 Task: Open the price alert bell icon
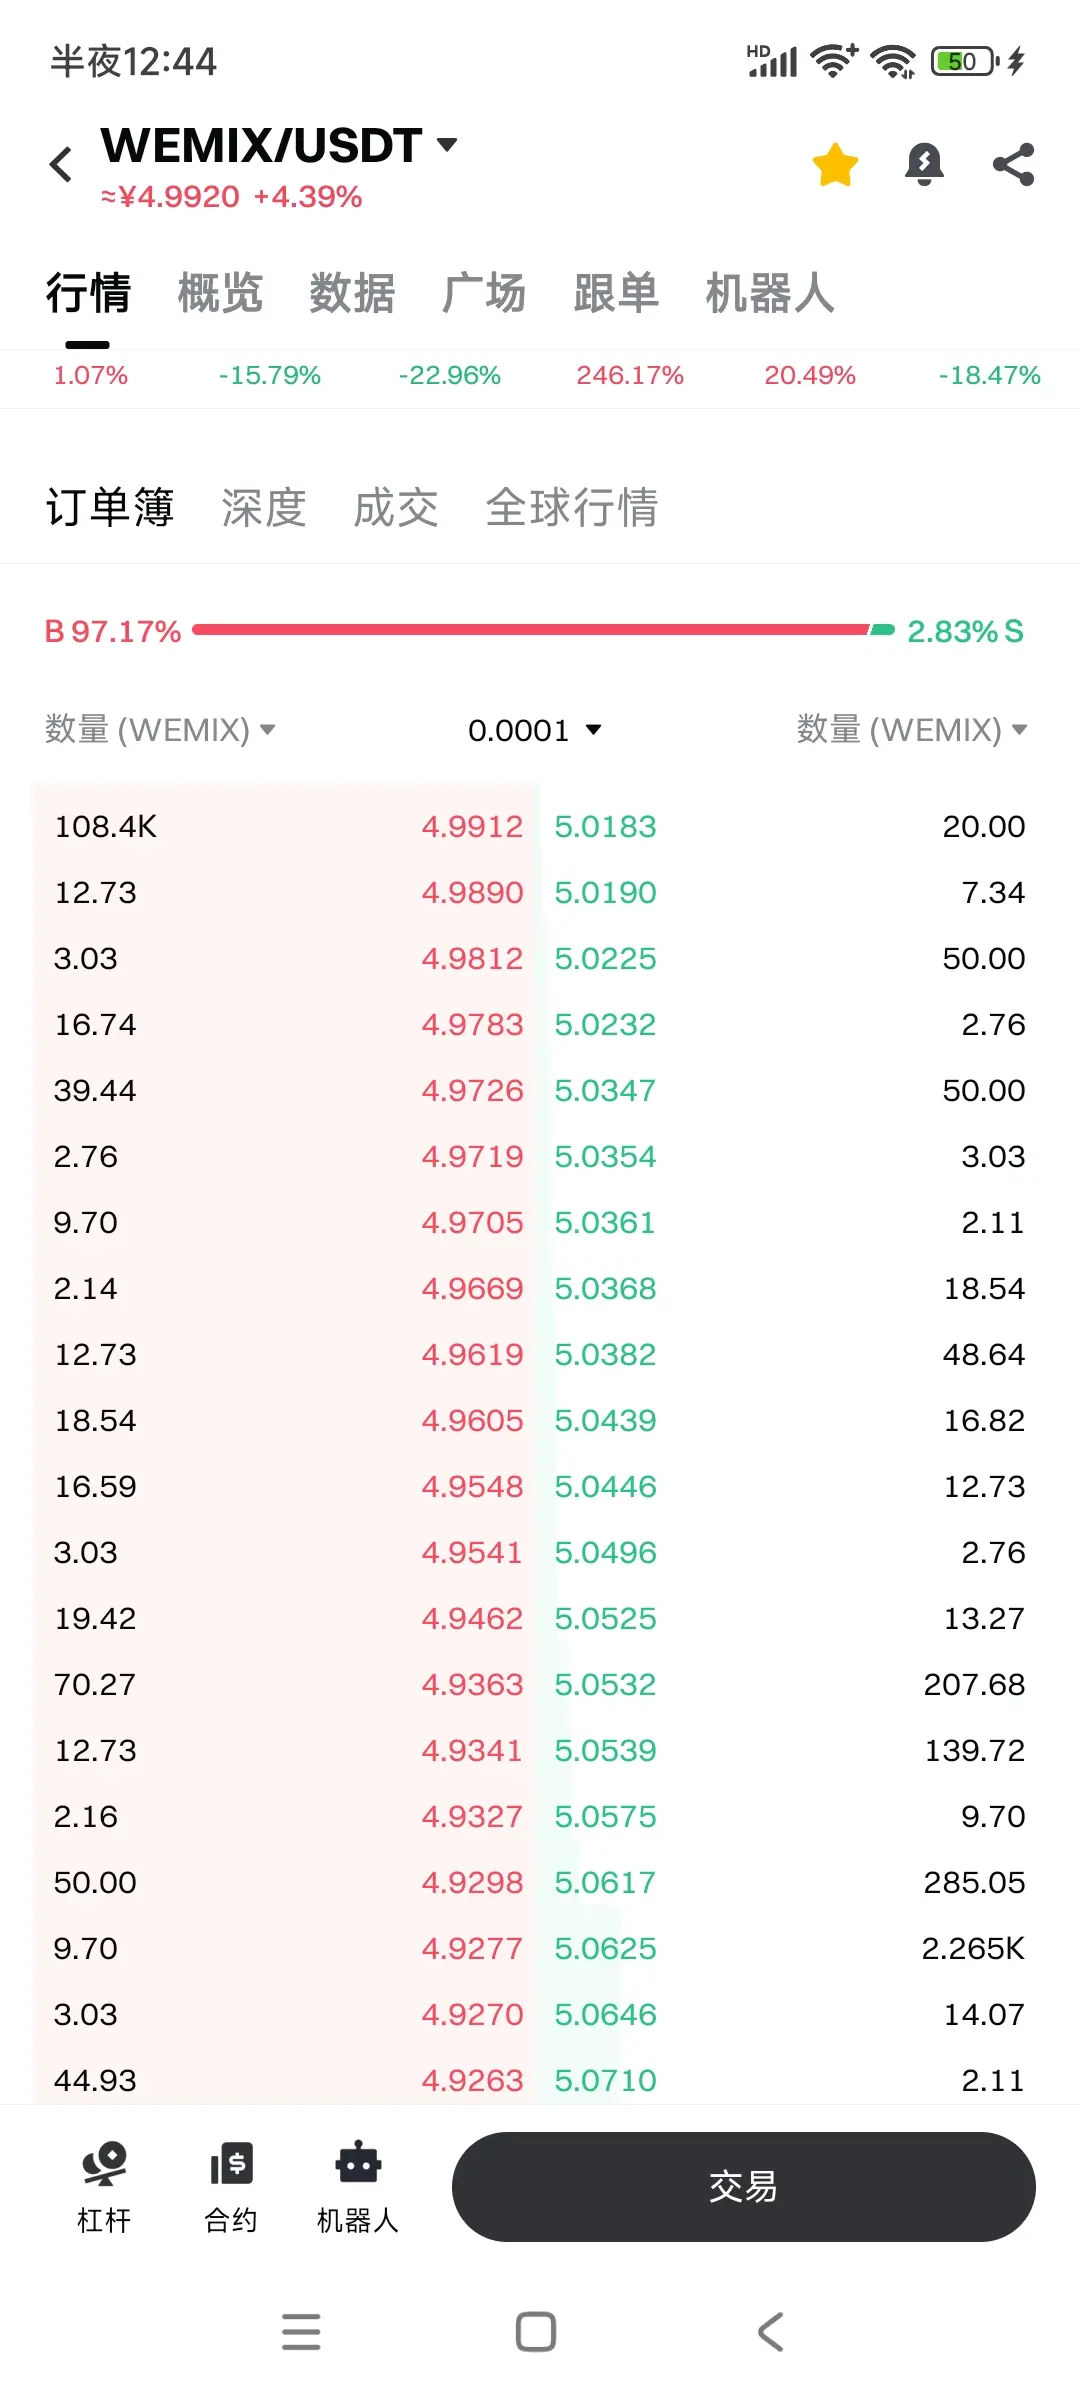924,164
